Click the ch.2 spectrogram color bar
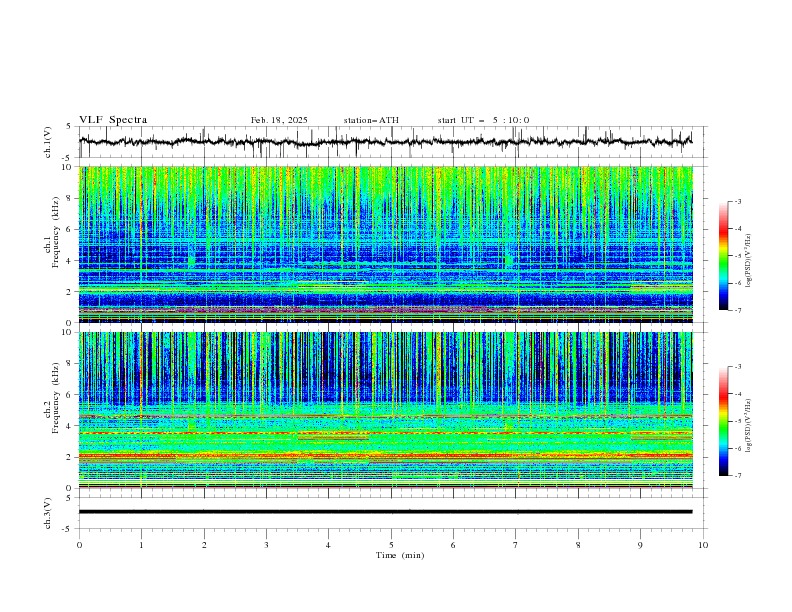The width and height of the screenshot is (792, 612). [723, 421]
